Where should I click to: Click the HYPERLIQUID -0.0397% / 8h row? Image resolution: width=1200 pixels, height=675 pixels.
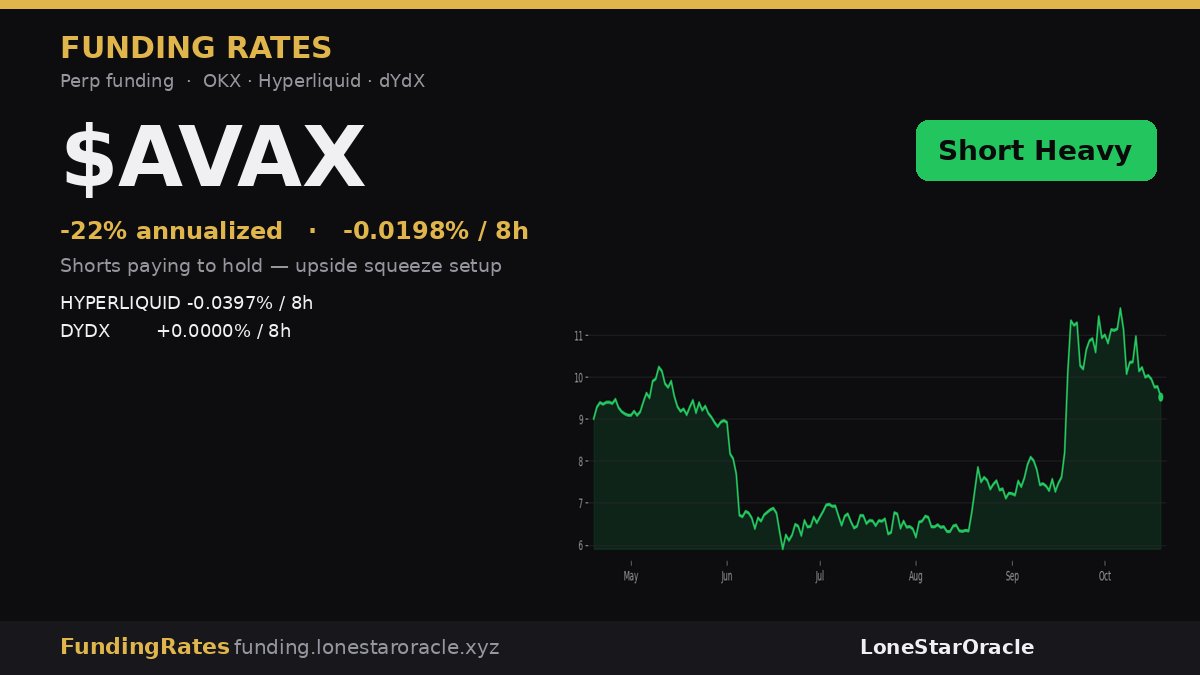(x=186, y=303)
